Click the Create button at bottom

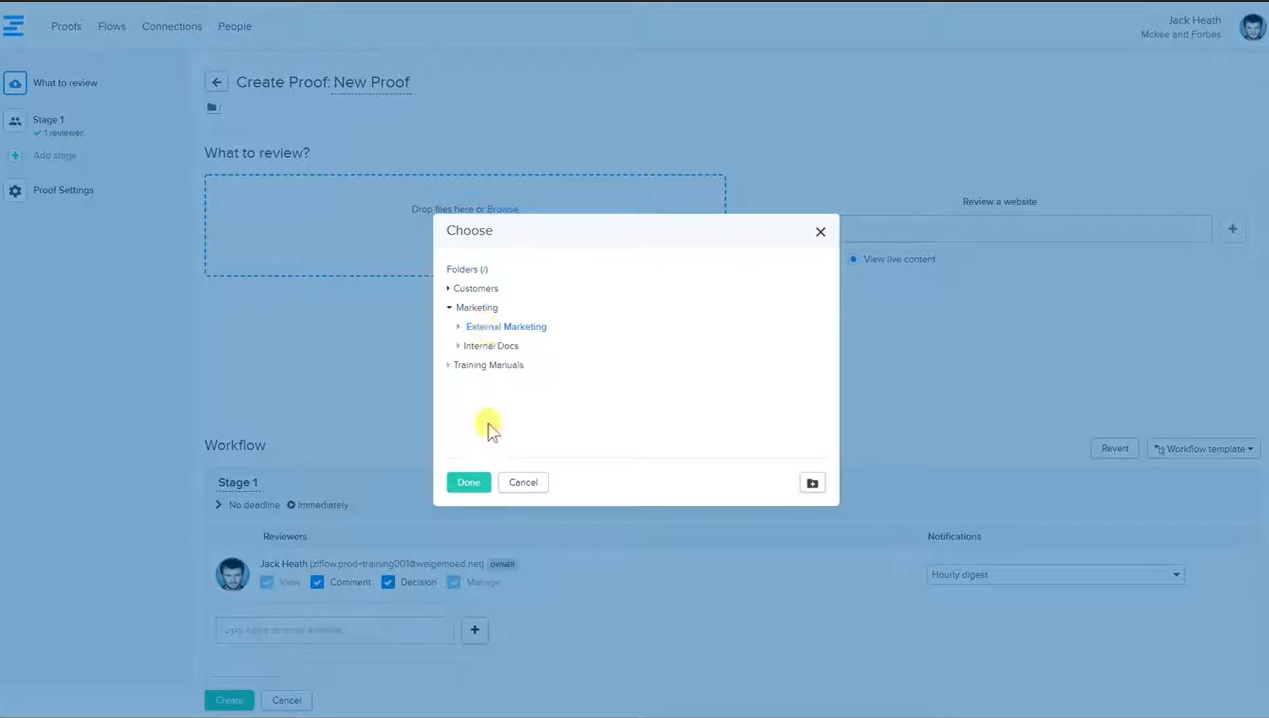click(229, 700)
